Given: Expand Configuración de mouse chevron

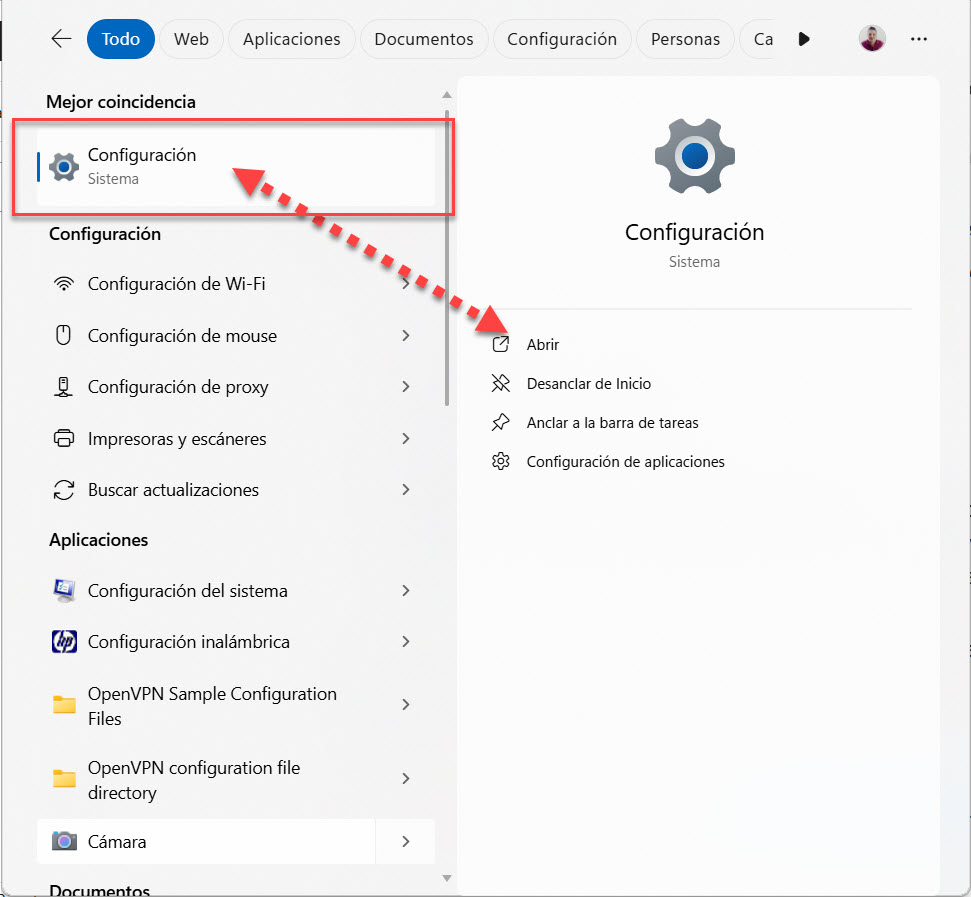Looking at the screenshot, I should (x=406, y=336).
